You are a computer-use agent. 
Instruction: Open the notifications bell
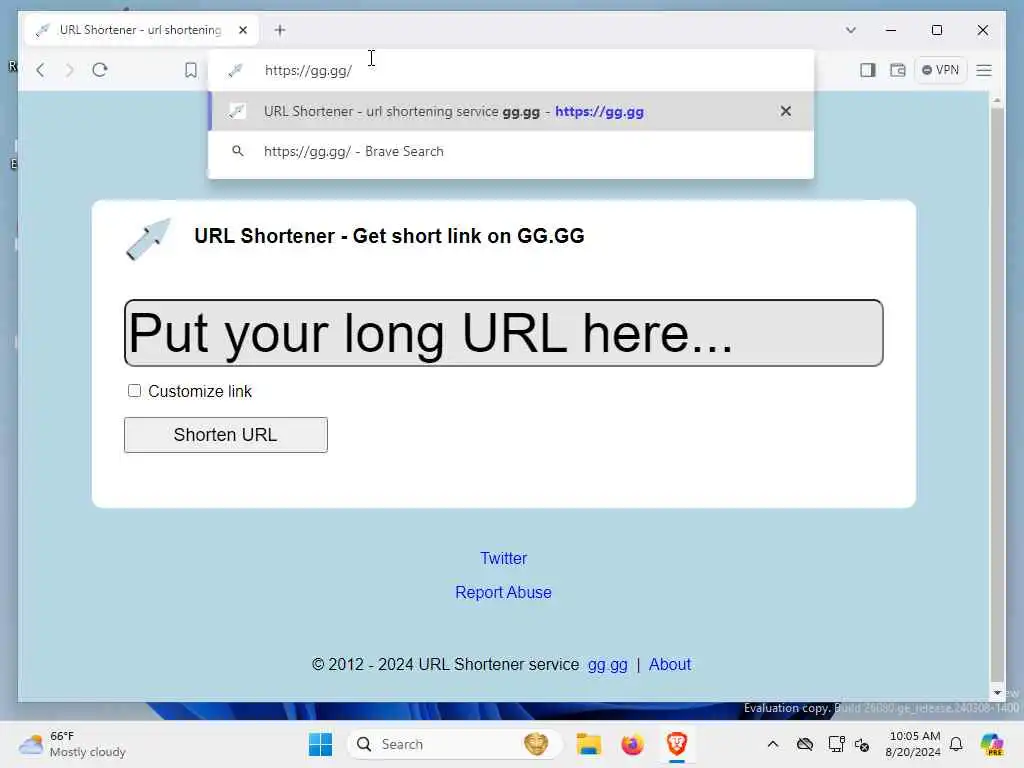[x=956, y=744]
